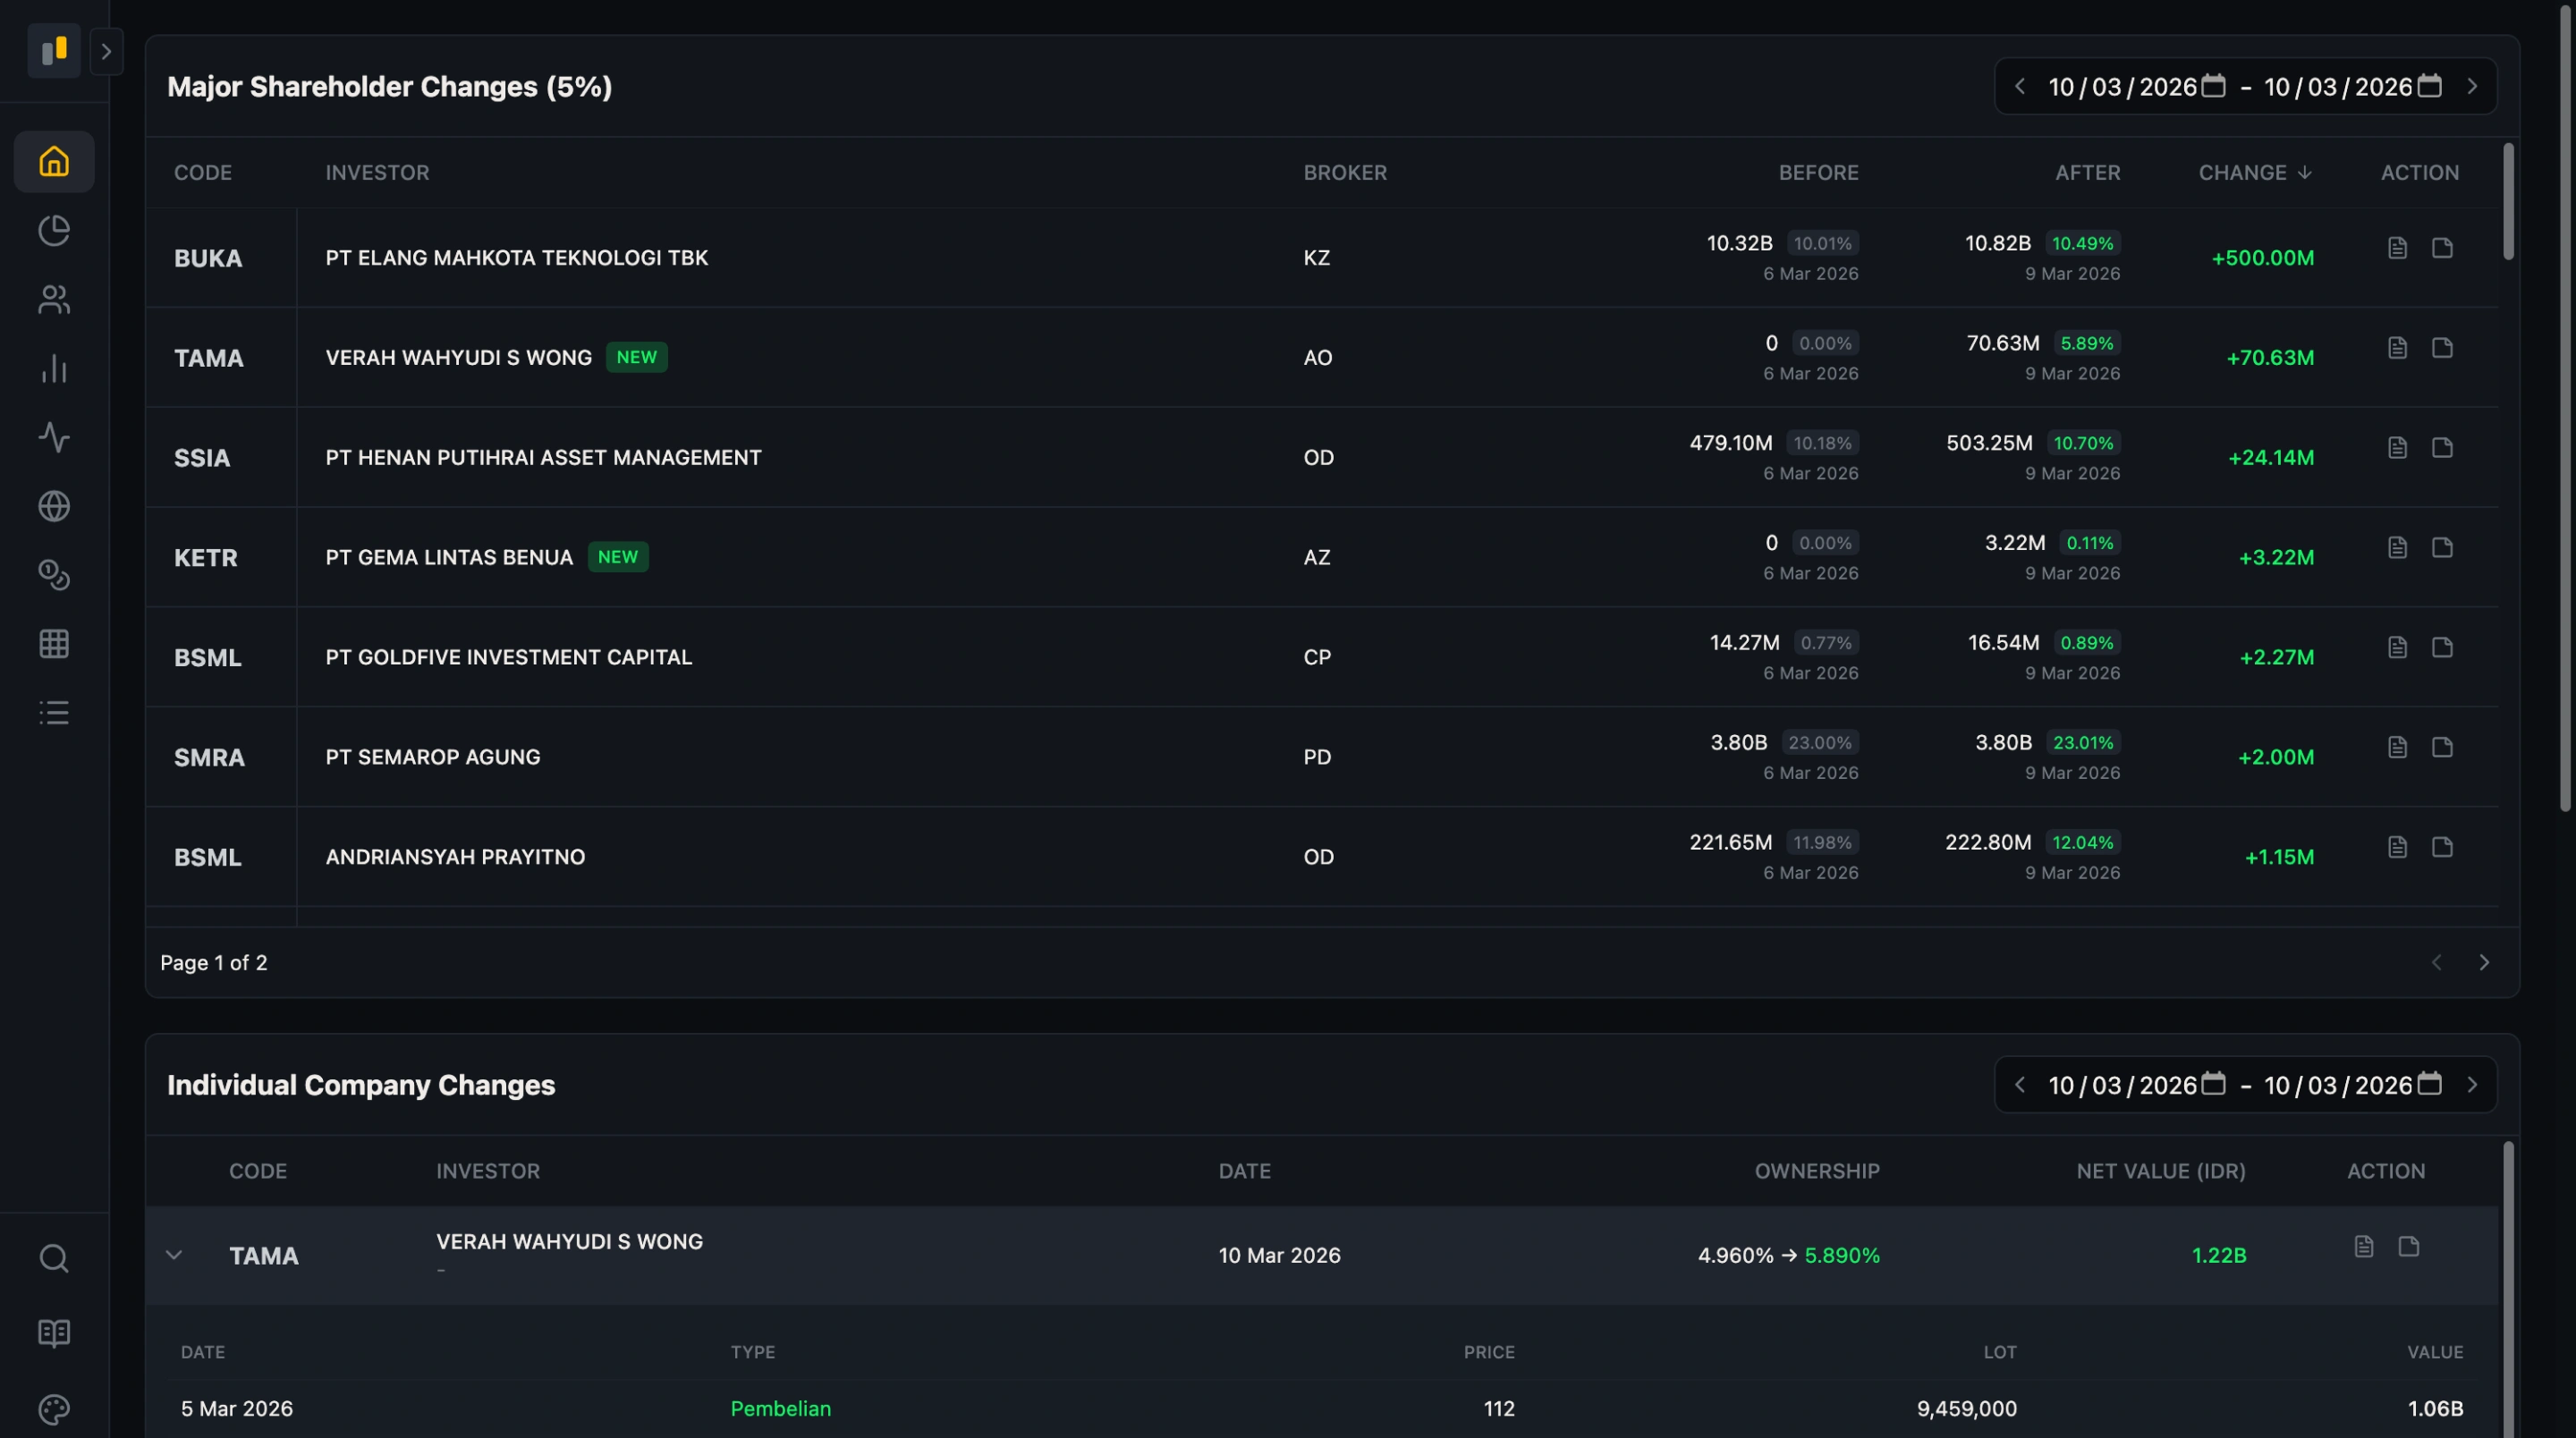Viewport: 2576px width, 1438px height.
Task: Open the activity pulse sidebar icon
Action: tap(53, 437)
